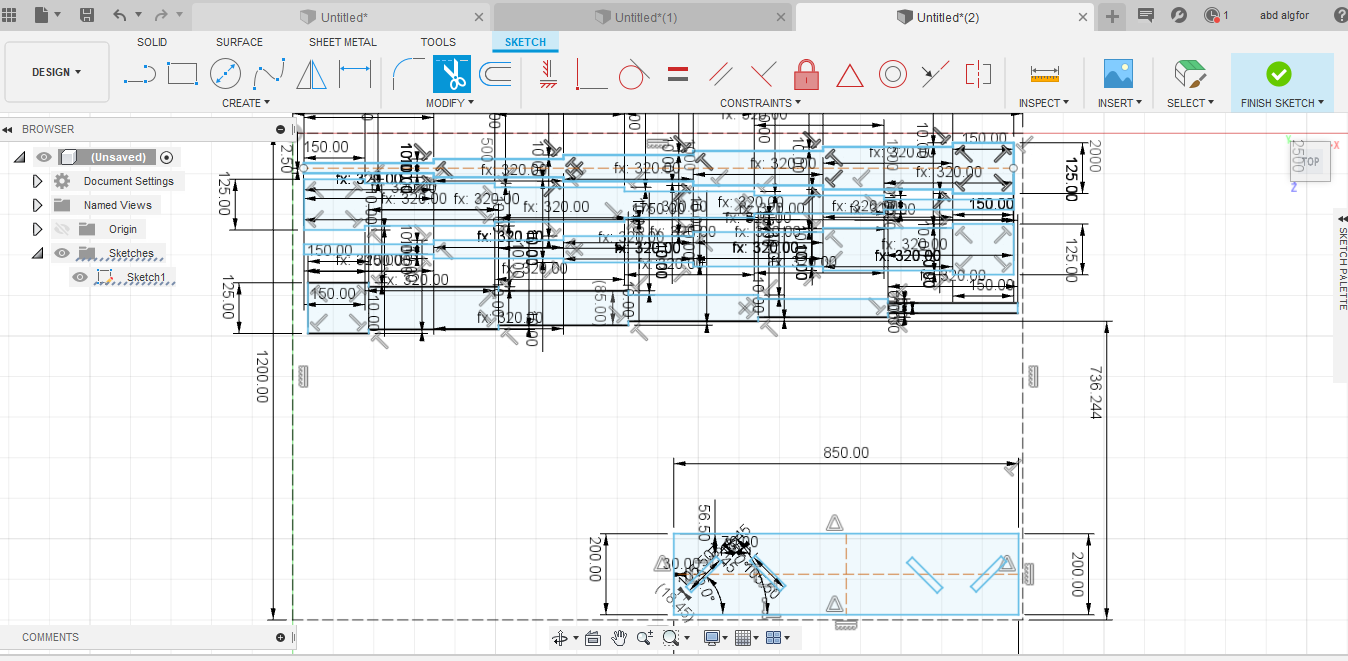Open the CONSTRAINTS dropdown menu
The image size is (1348, 661).
tap(760, 103)
